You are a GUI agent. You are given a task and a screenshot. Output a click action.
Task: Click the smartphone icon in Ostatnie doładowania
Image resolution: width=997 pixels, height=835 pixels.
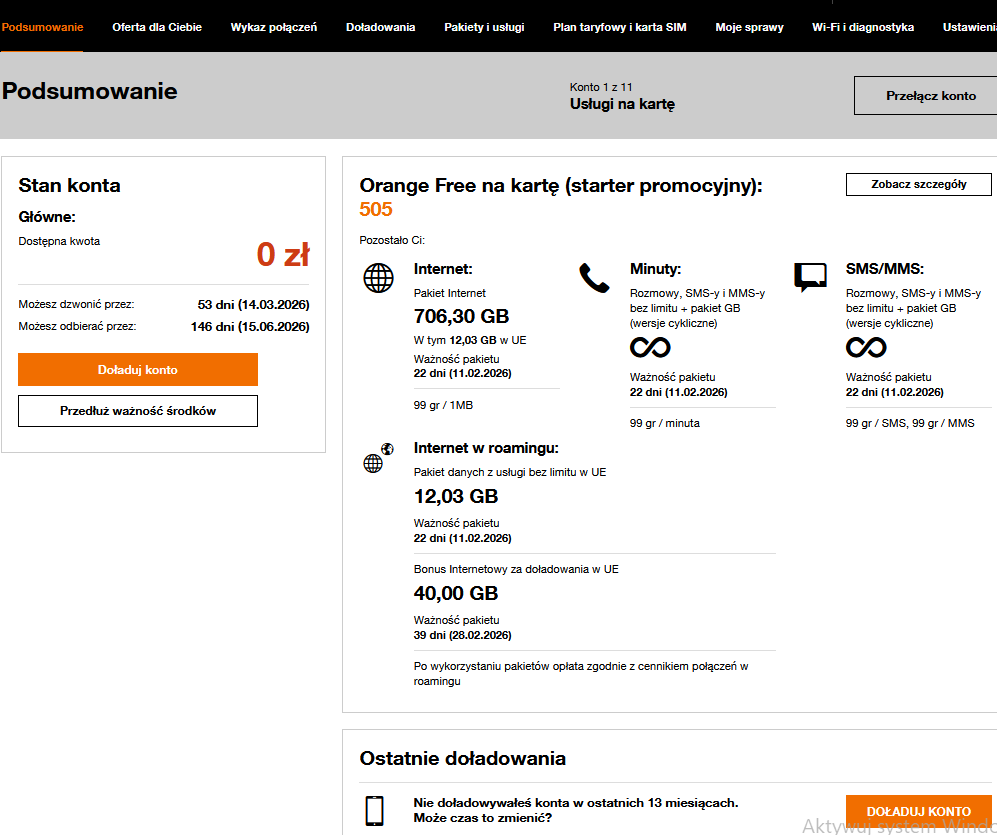(375, 810)
